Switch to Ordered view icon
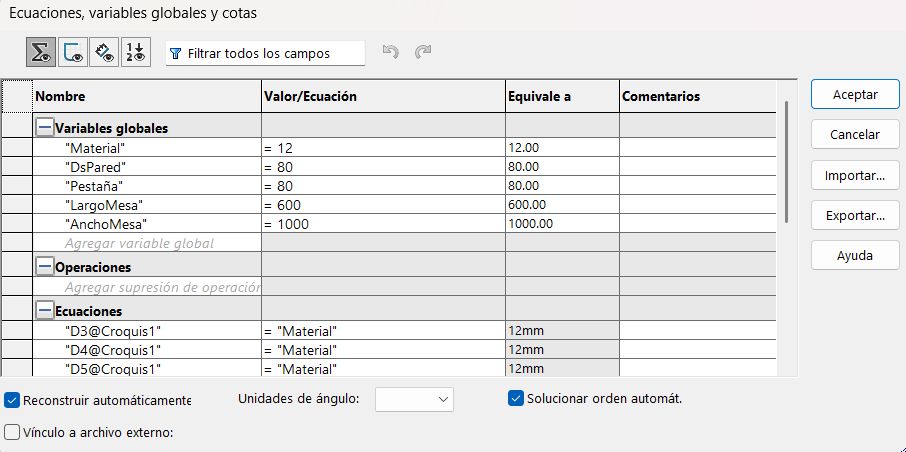Image resolution: width=906 pixels, height=452 pixels. (136, 53)
